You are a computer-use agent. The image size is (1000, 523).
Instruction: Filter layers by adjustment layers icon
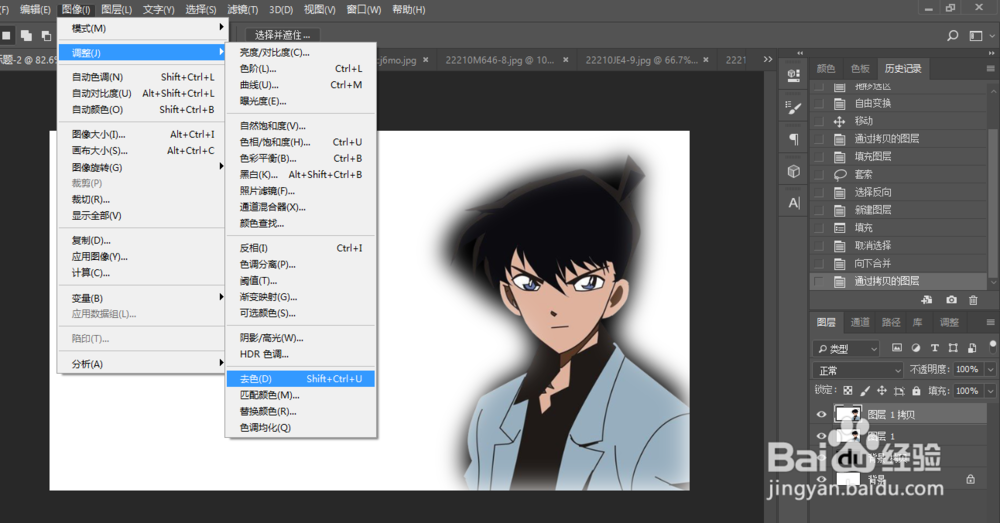click(916, 348)
